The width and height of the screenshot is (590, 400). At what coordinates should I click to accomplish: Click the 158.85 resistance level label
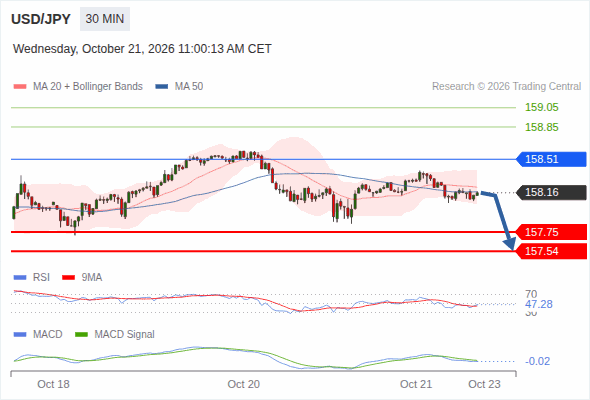[x=541, y=128]
